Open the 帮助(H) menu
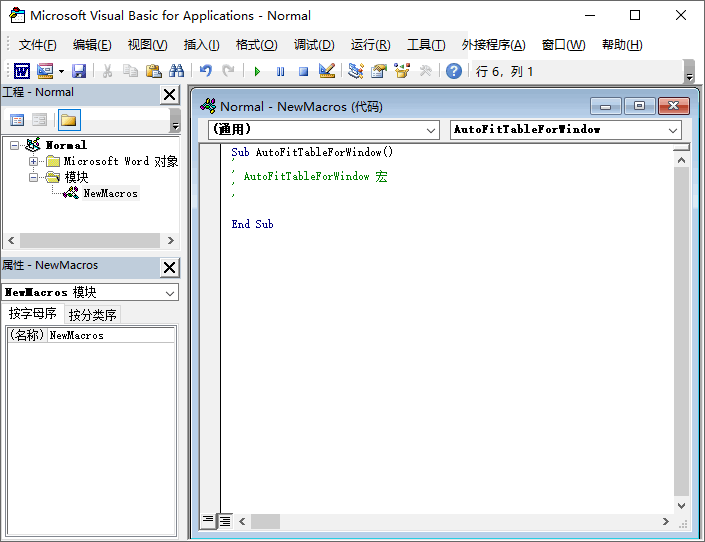The height and width of the screenshot is (542, 705). click(622, 45)
